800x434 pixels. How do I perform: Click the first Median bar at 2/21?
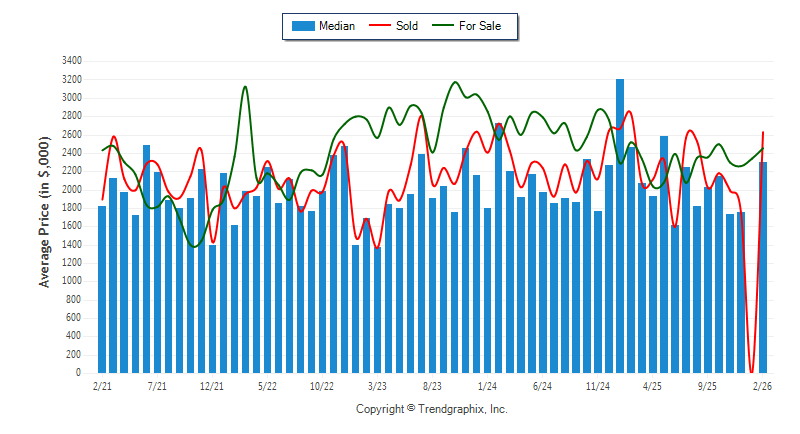pyautogui.click(x=102, y=289)
